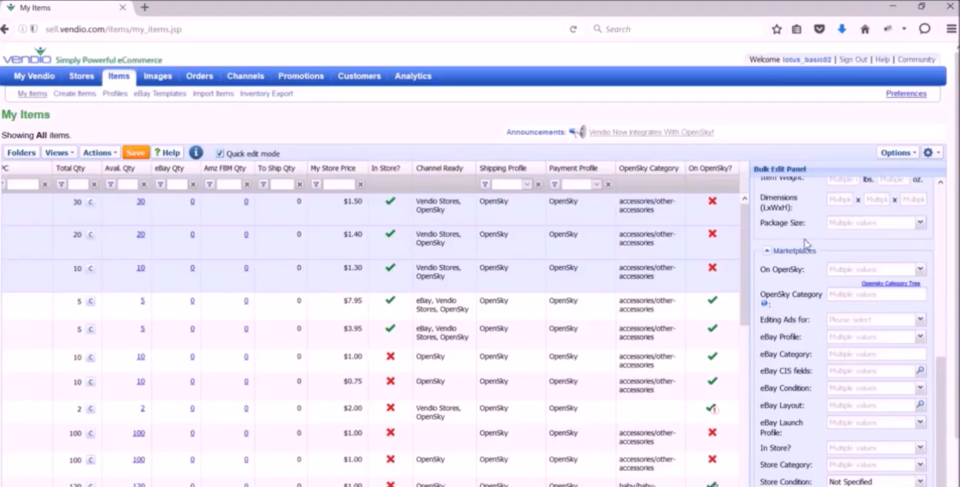Open the gear settings menu
This screenshot has width=960, height=487.
click(931, 153)
